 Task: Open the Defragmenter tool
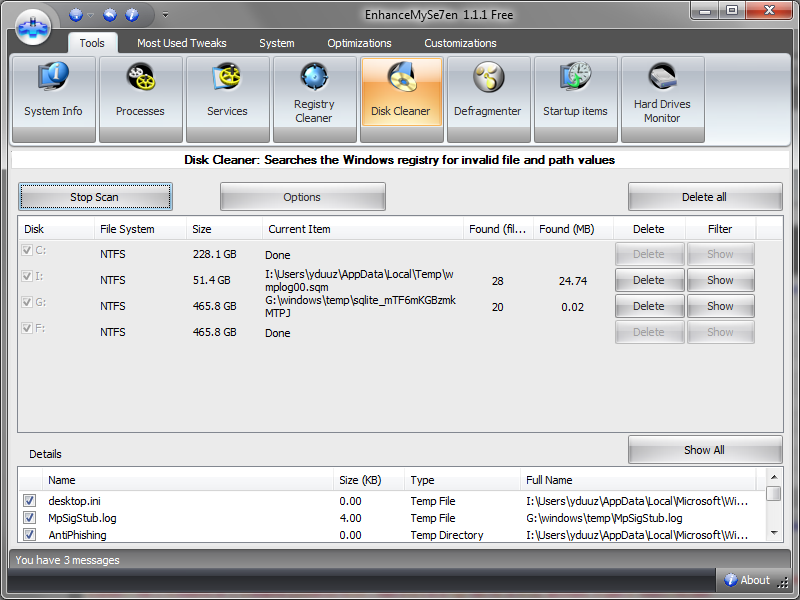488,99
